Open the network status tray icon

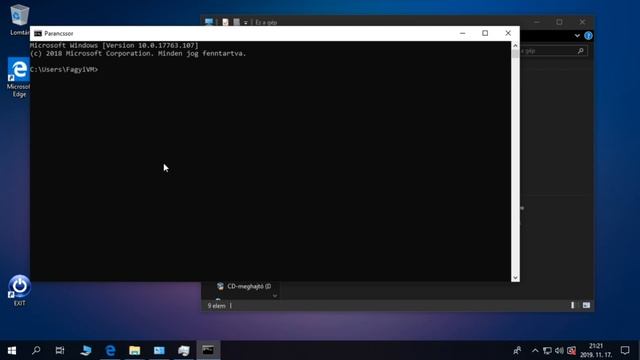(547, 351)
